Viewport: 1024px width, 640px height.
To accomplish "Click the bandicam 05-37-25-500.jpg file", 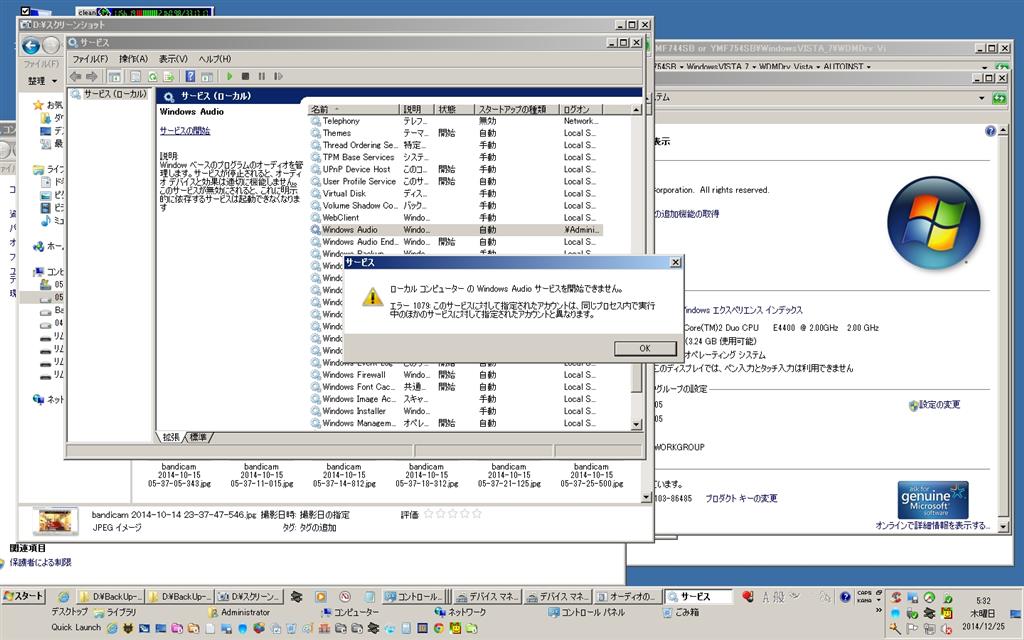I will pos(592,475).
